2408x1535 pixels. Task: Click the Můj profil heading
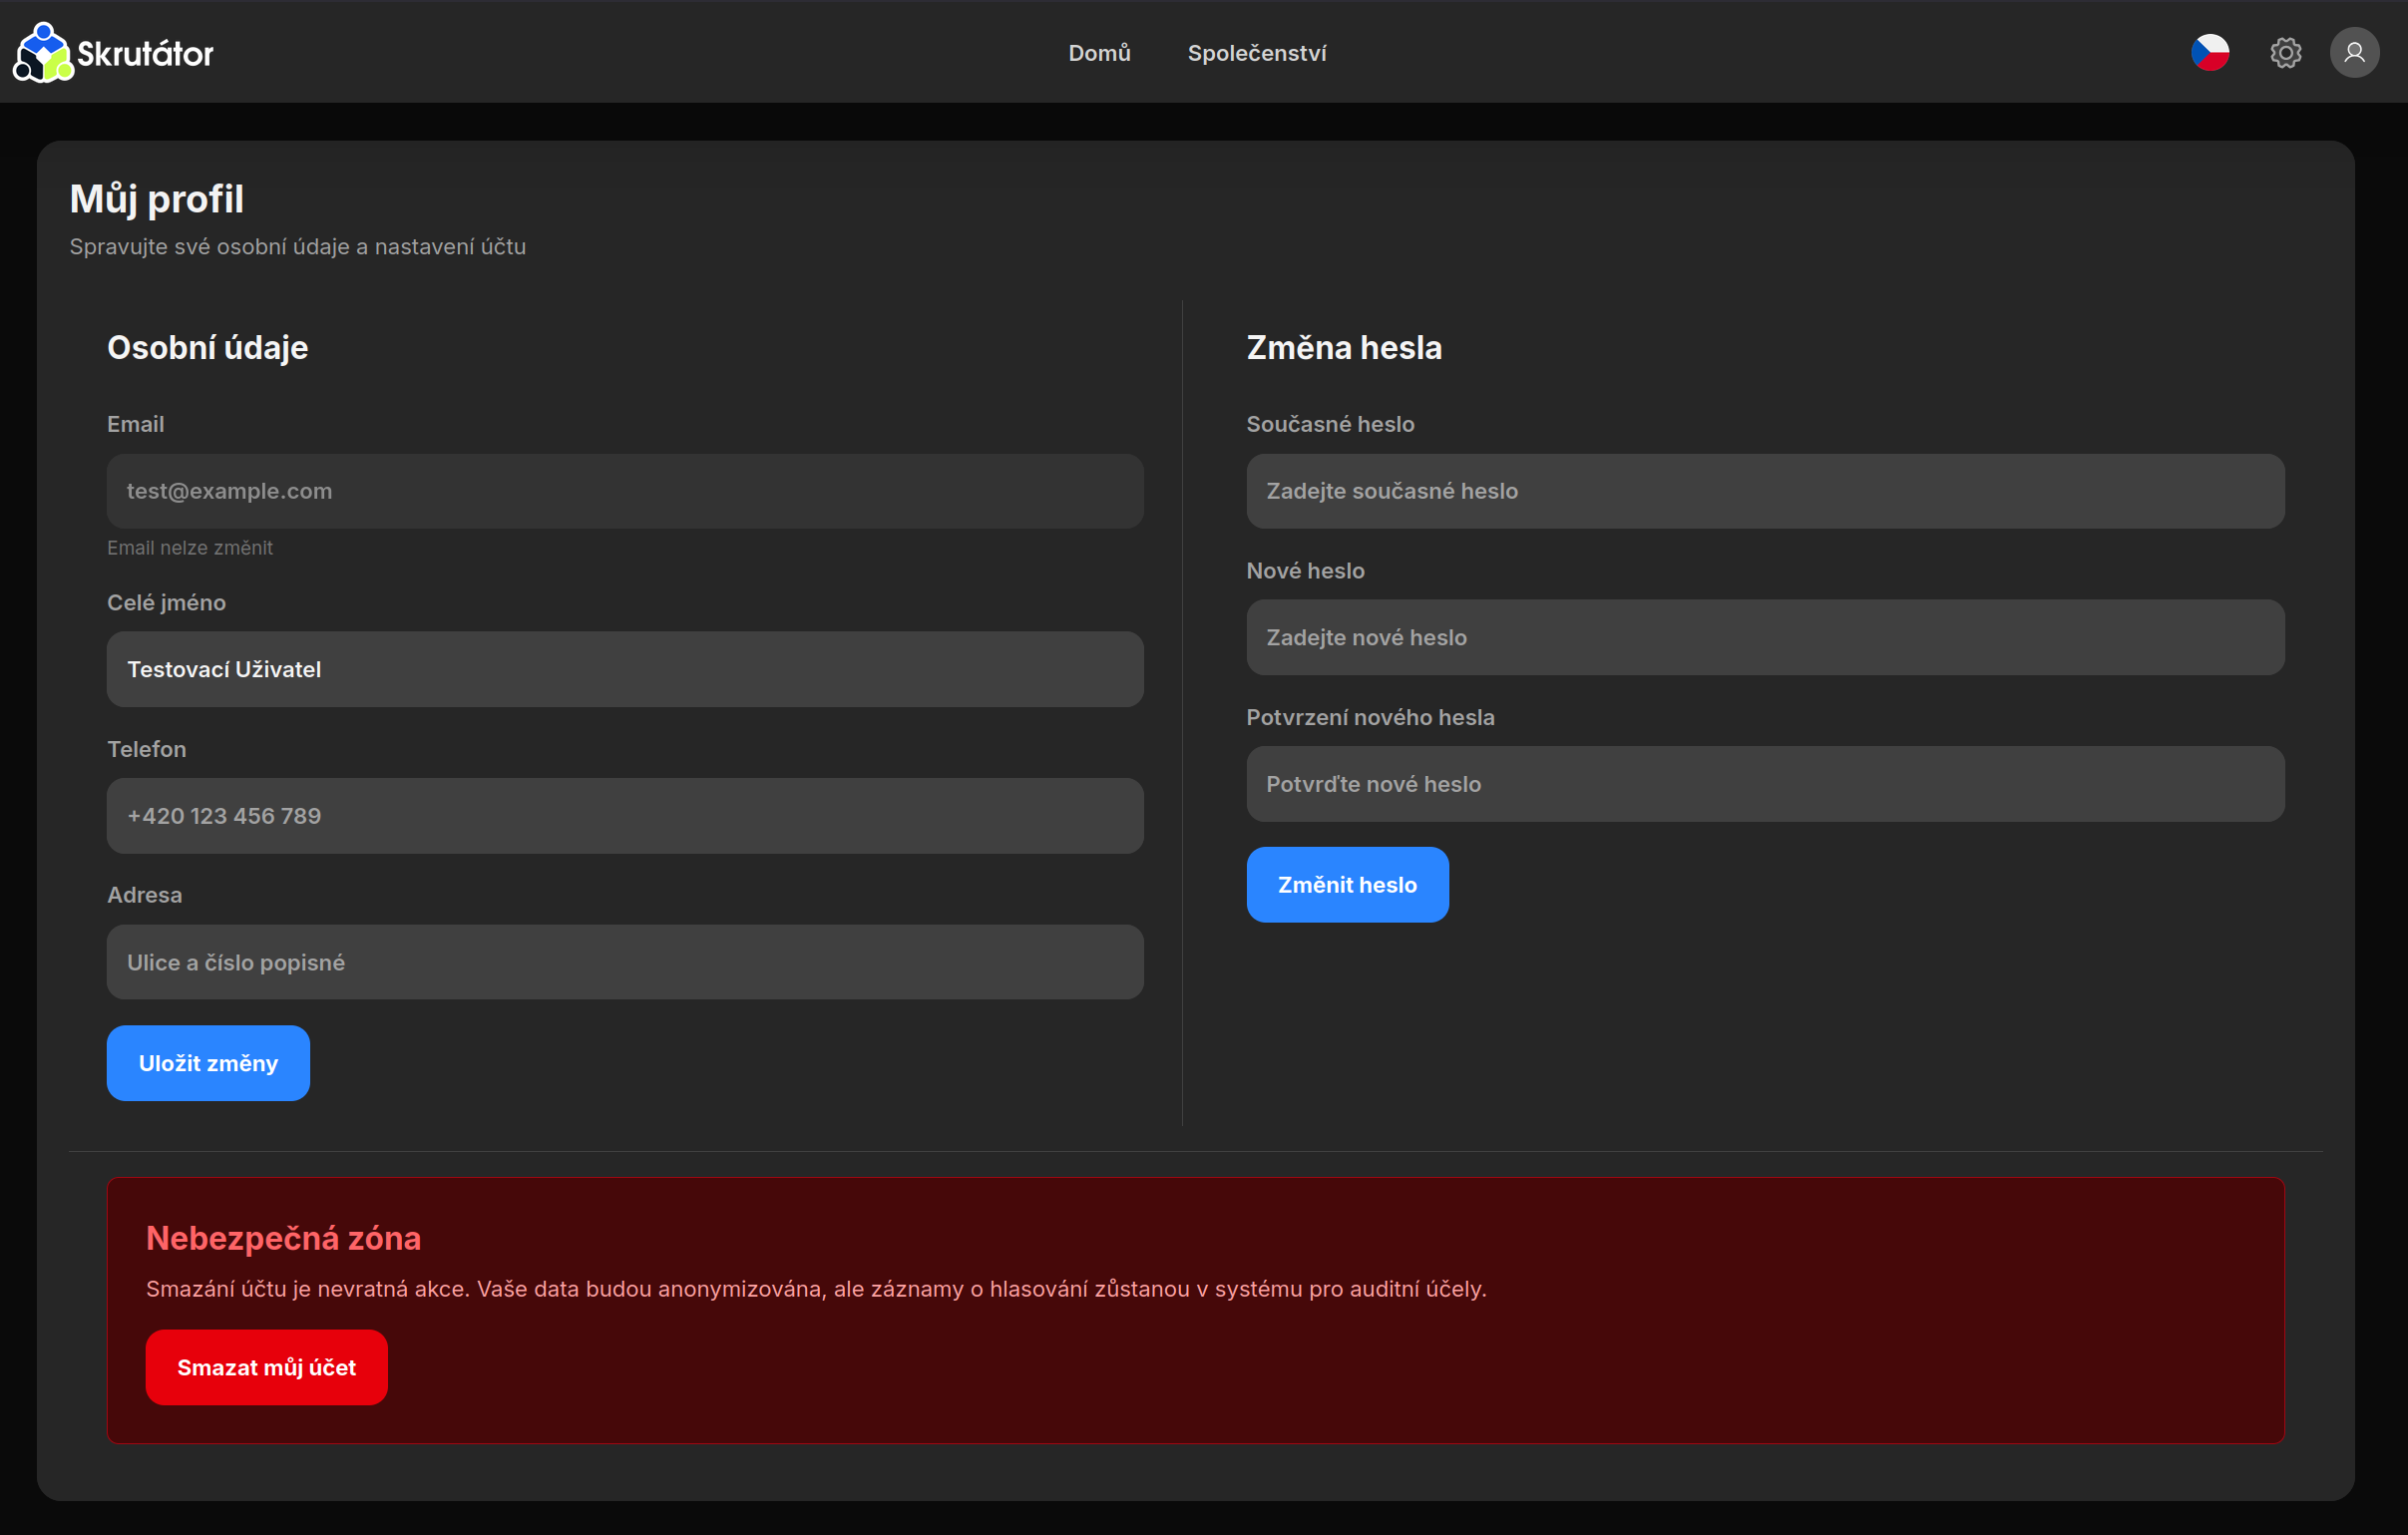coord(157,199)
